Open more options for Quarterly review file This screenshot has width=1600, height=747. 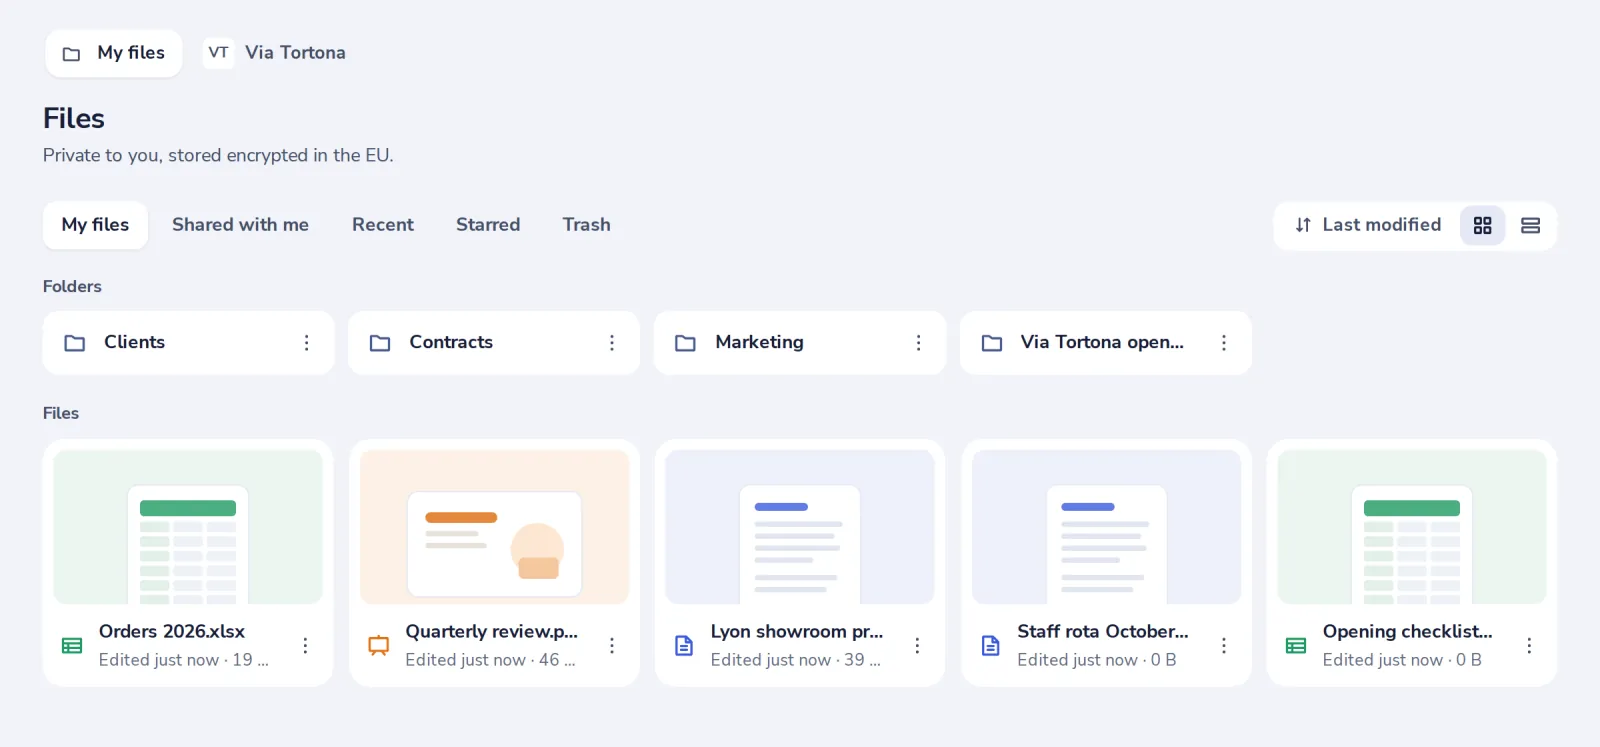(x=612, y=646)
